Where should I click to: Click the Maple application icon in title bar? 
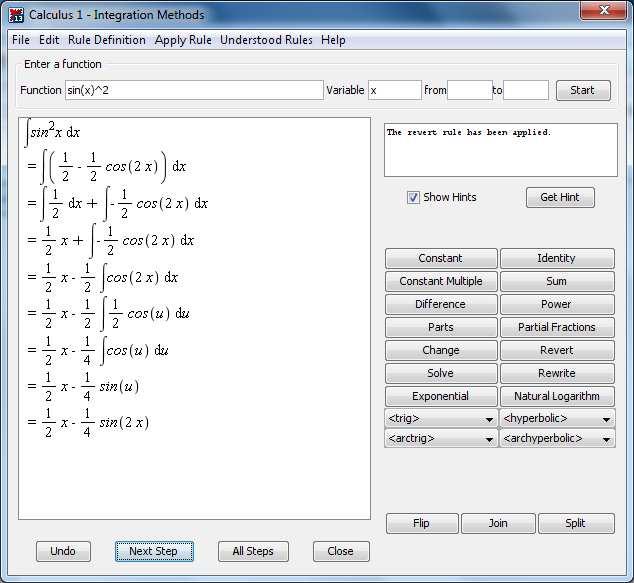click(16, 15)
